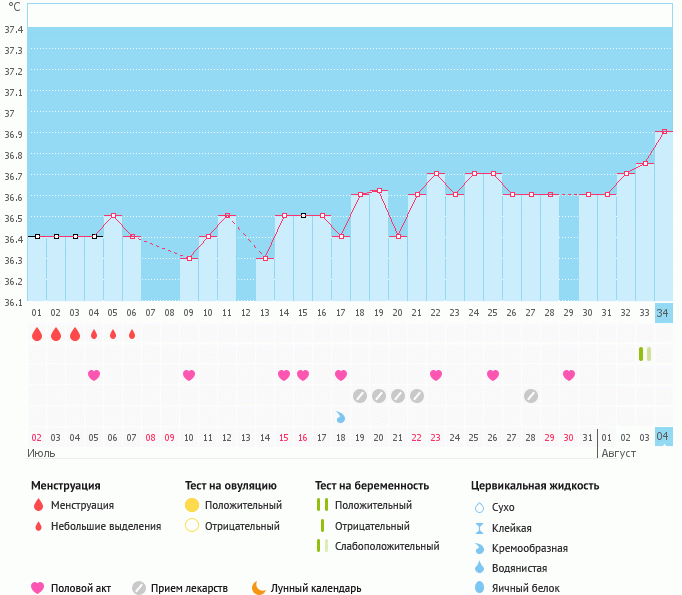Click the red date 23 in the July row
The height and width of the screenshot is (595, 682).
pyautogui.click(x=436, y=438)
